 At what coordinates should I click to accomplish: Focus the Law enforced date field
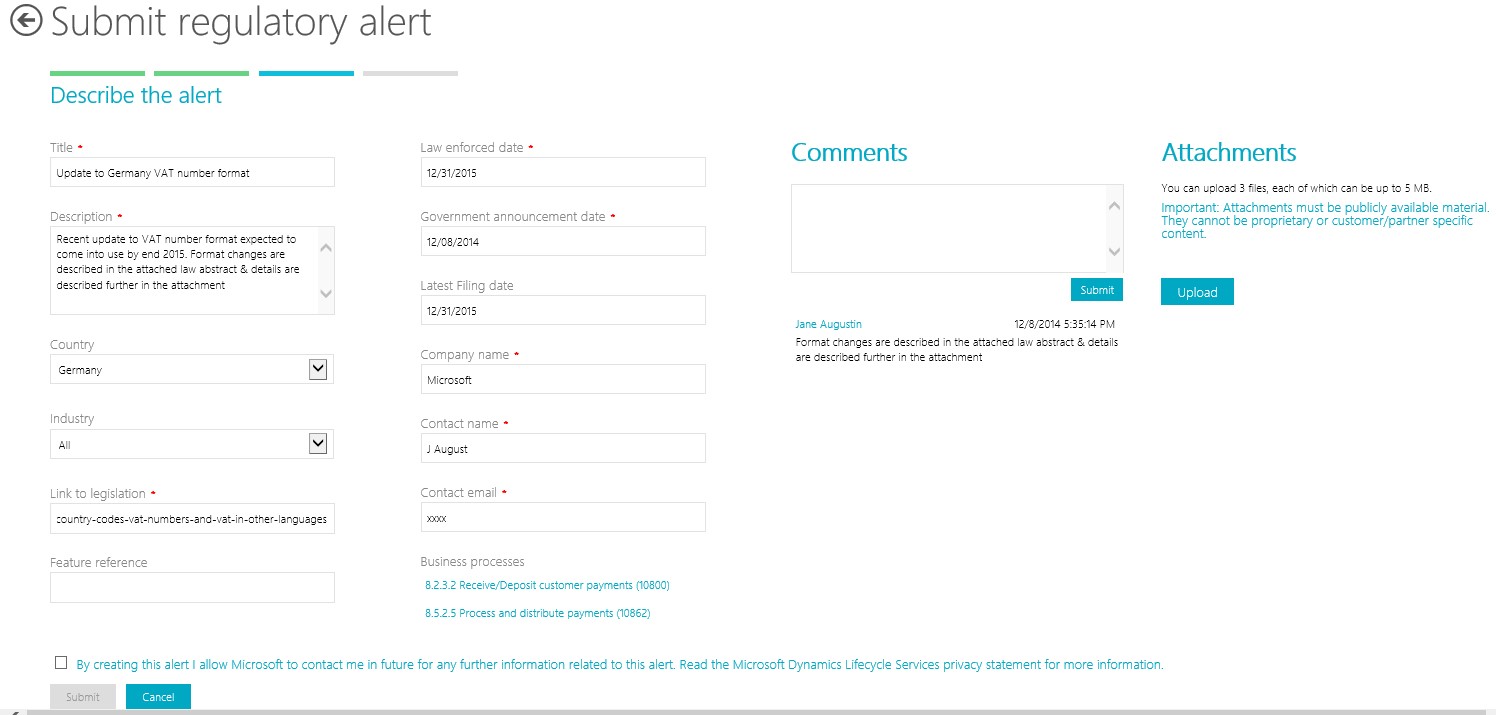click(563, 172)
